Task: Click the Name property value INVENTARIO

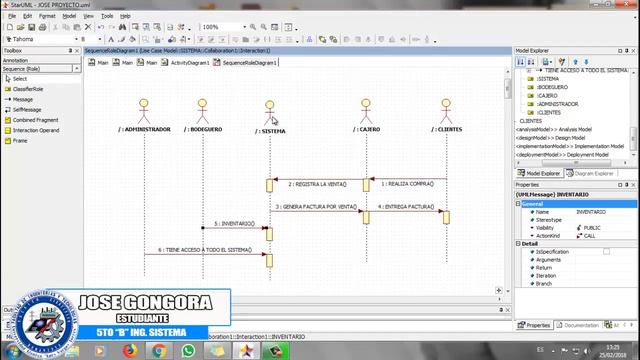Action: (591, 212)
